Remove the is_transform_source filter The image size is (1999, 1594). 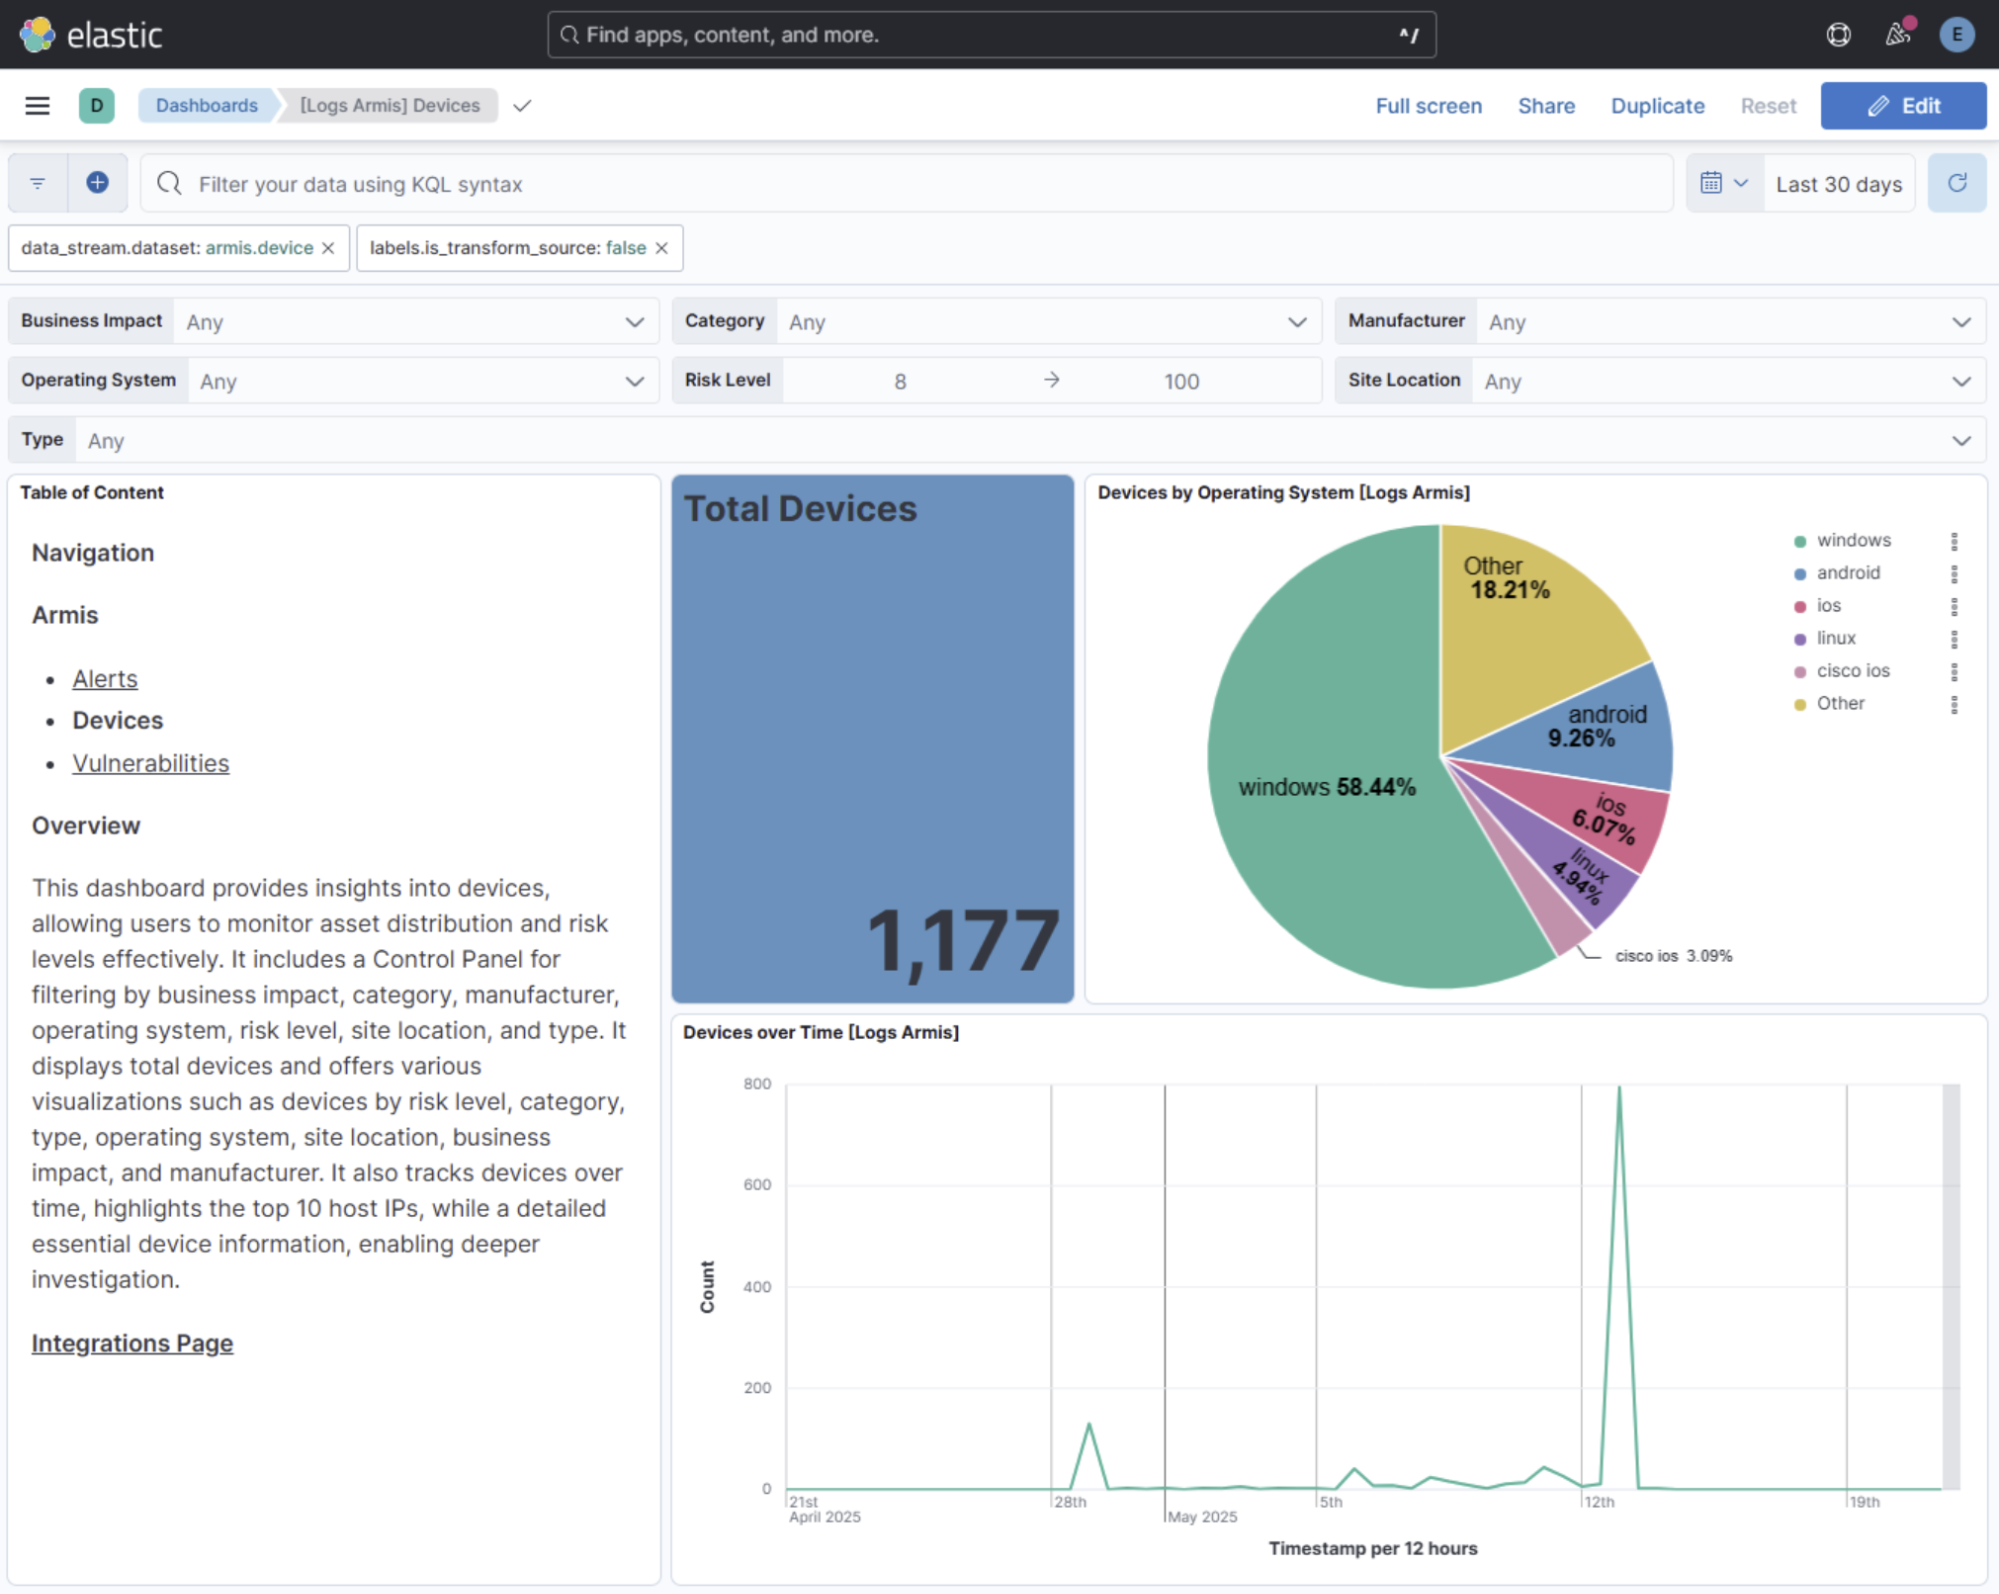coord(662,248)
